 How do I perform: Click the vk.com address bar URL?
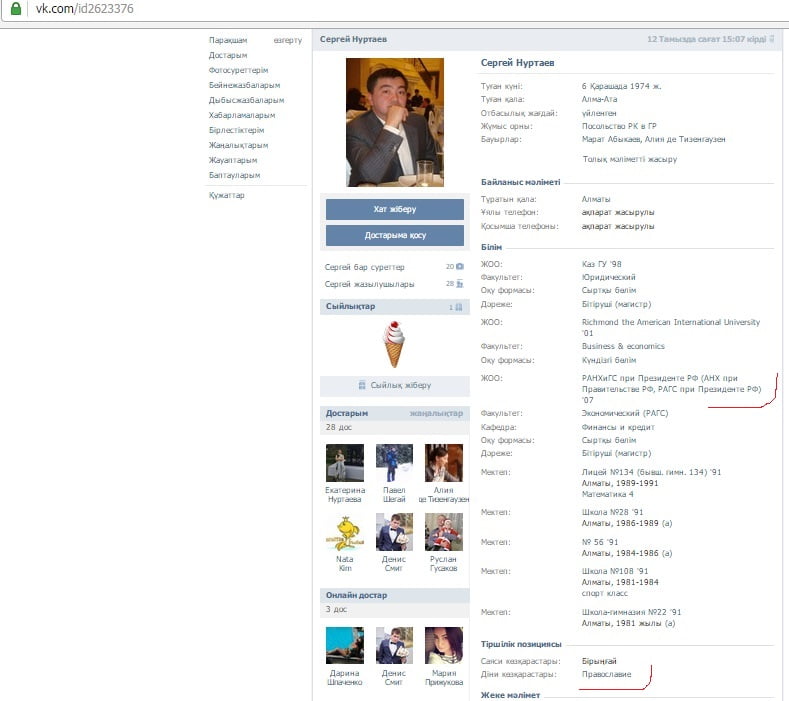pyautogui.click(x=85, y=9)
